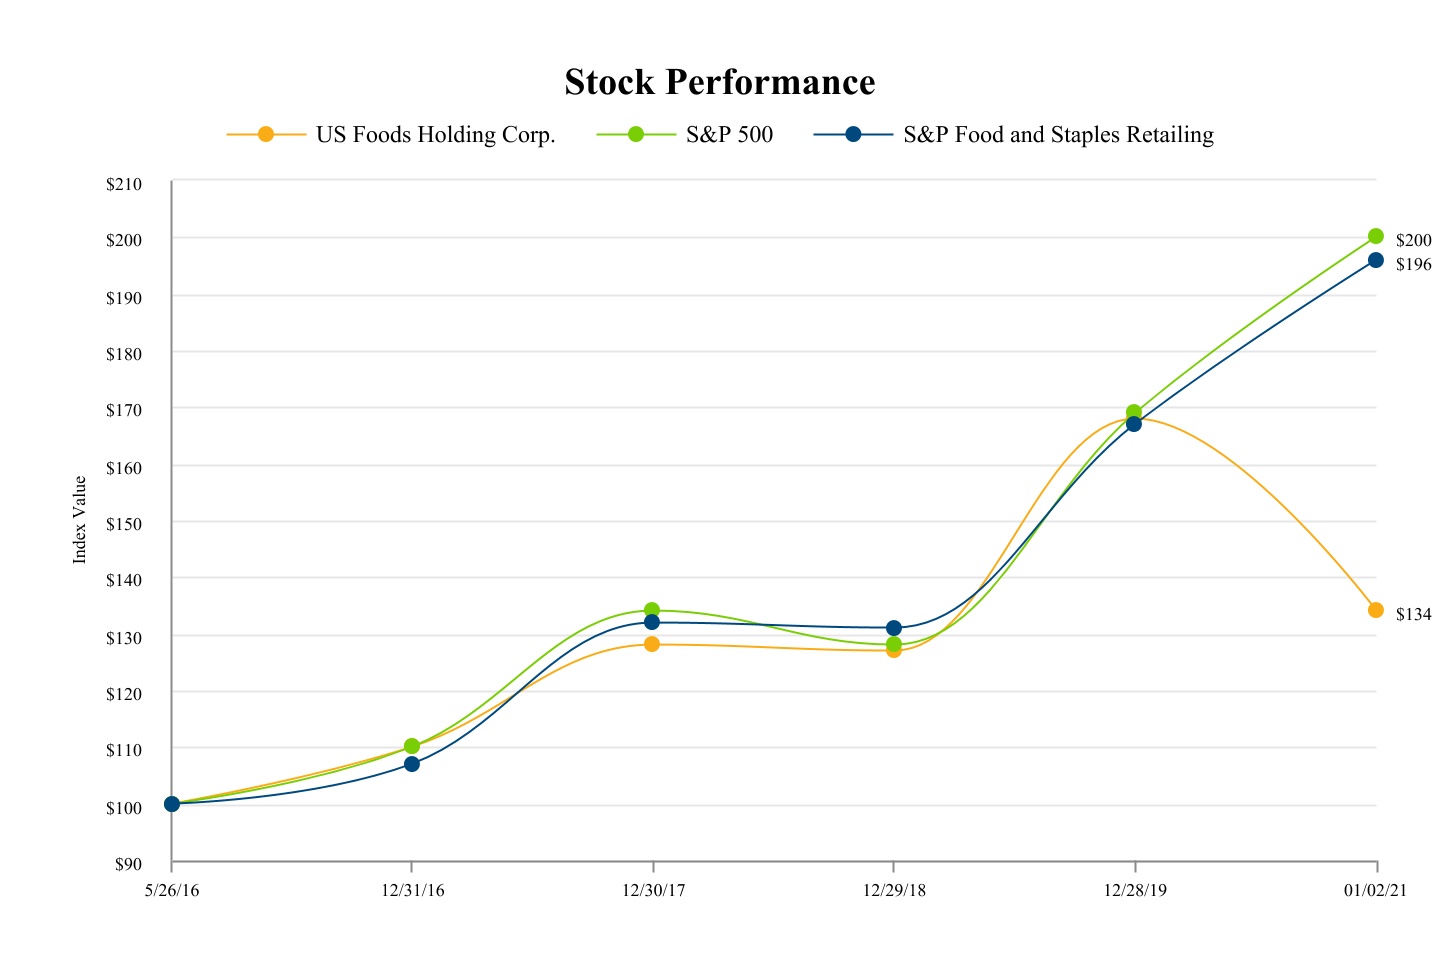Click the orange US Foods point at 12/30/17
1440x960 pixels.
click(x=652, y=644)
